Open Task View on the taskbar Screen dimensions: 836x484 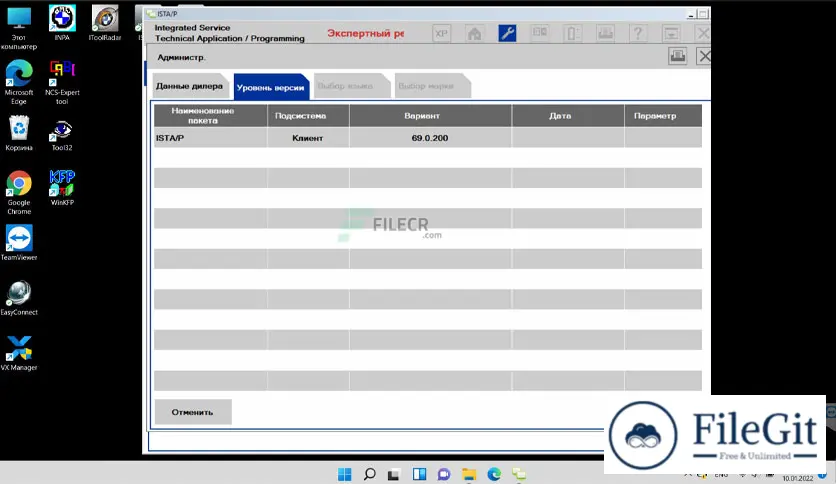tap(394, 474)
